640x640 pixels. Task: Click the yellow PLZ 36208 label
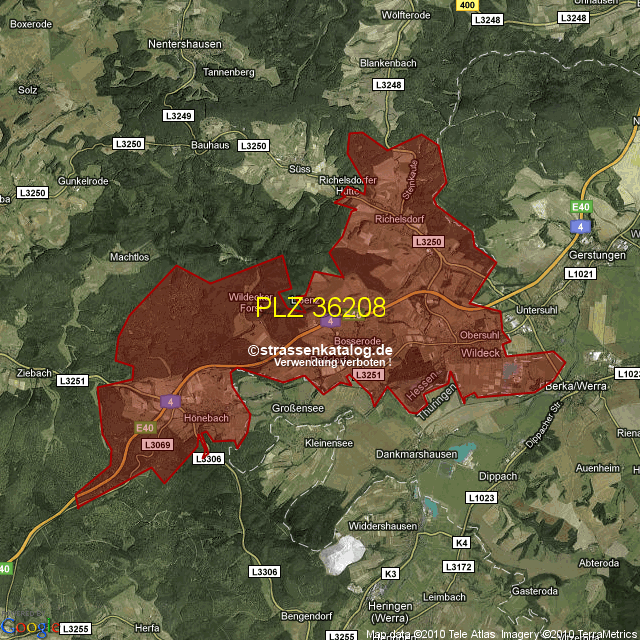pyautogui.click(x=320, y=308)
